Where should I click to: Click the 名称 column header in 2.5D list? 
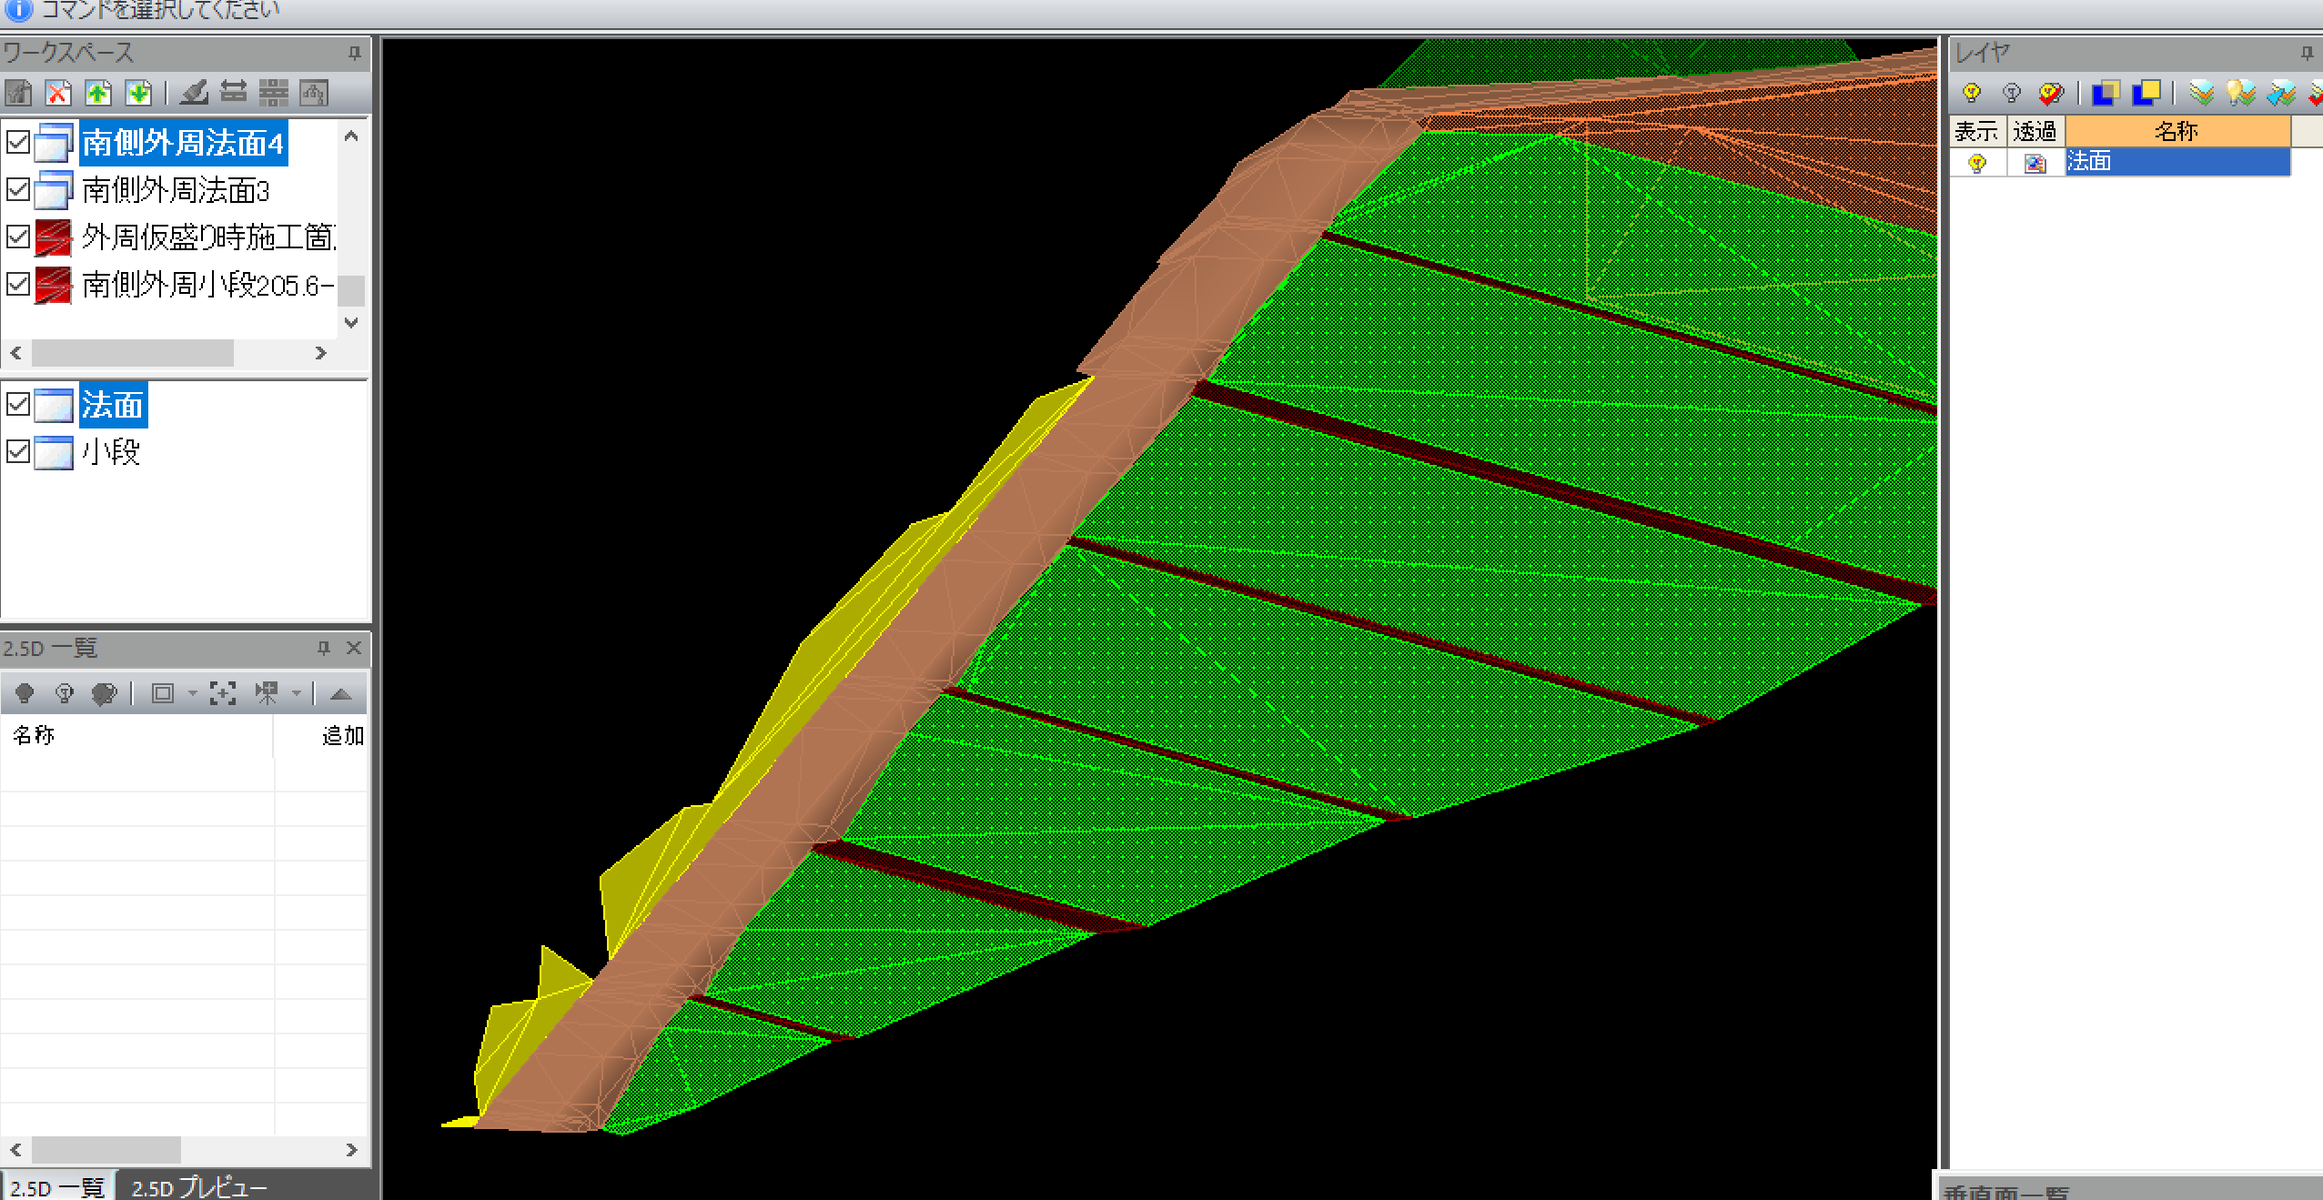pos(137,736)
